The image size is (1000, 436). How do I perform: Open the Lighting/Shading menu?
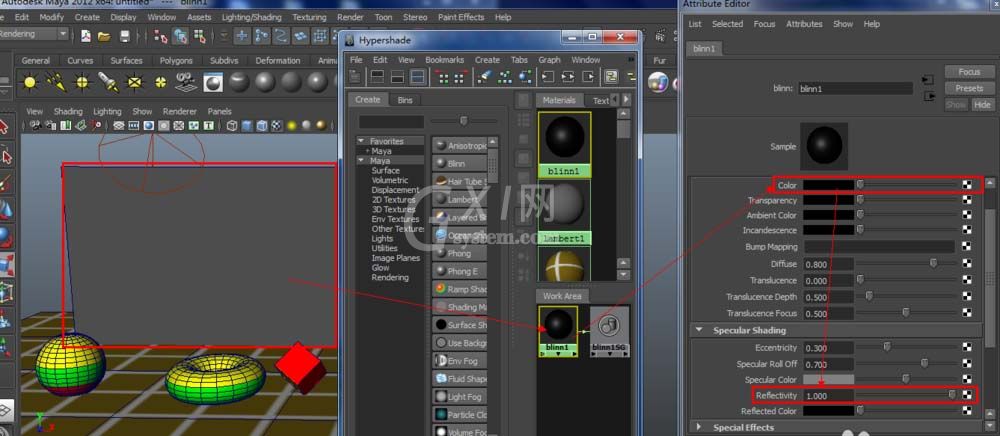251,17
